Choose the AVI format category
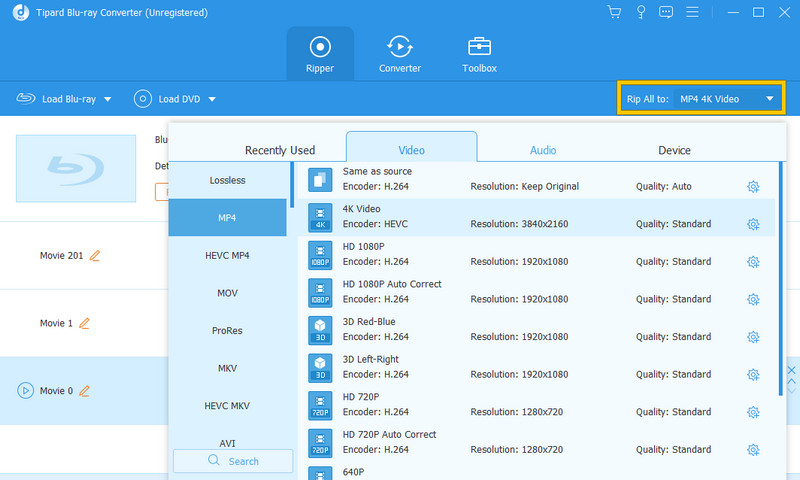This screenshot has width=800, height=480. pos(228,443)
